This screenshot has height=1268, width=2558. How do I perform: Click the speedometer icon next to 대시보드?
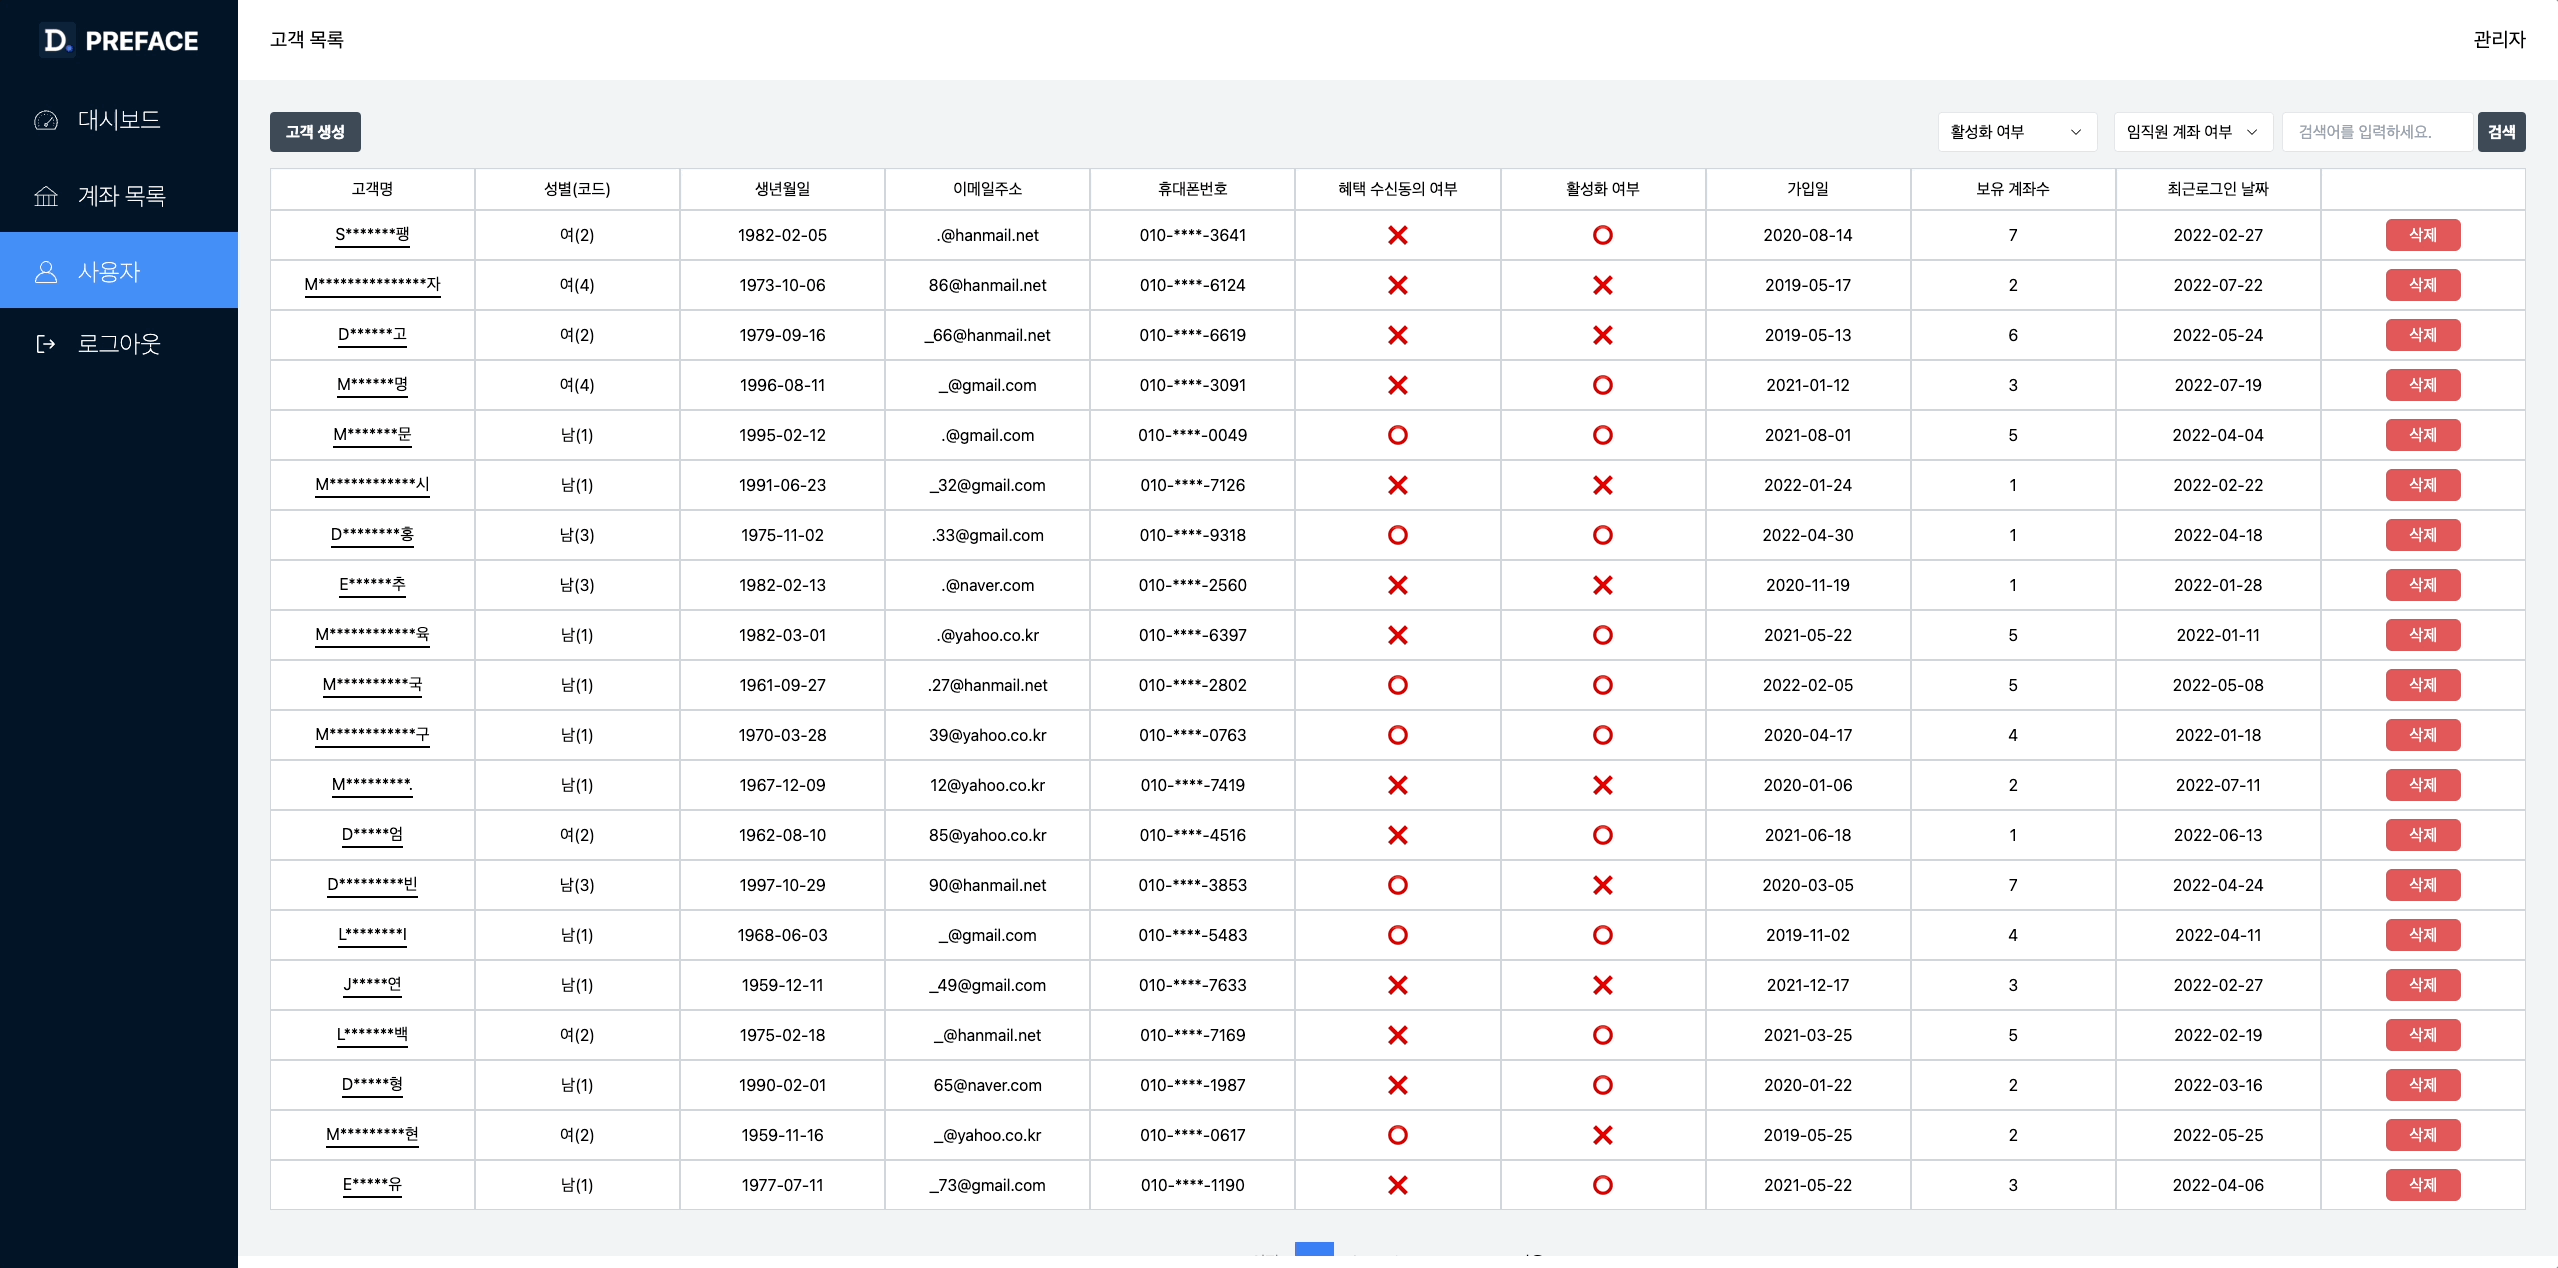click(46, 120)
